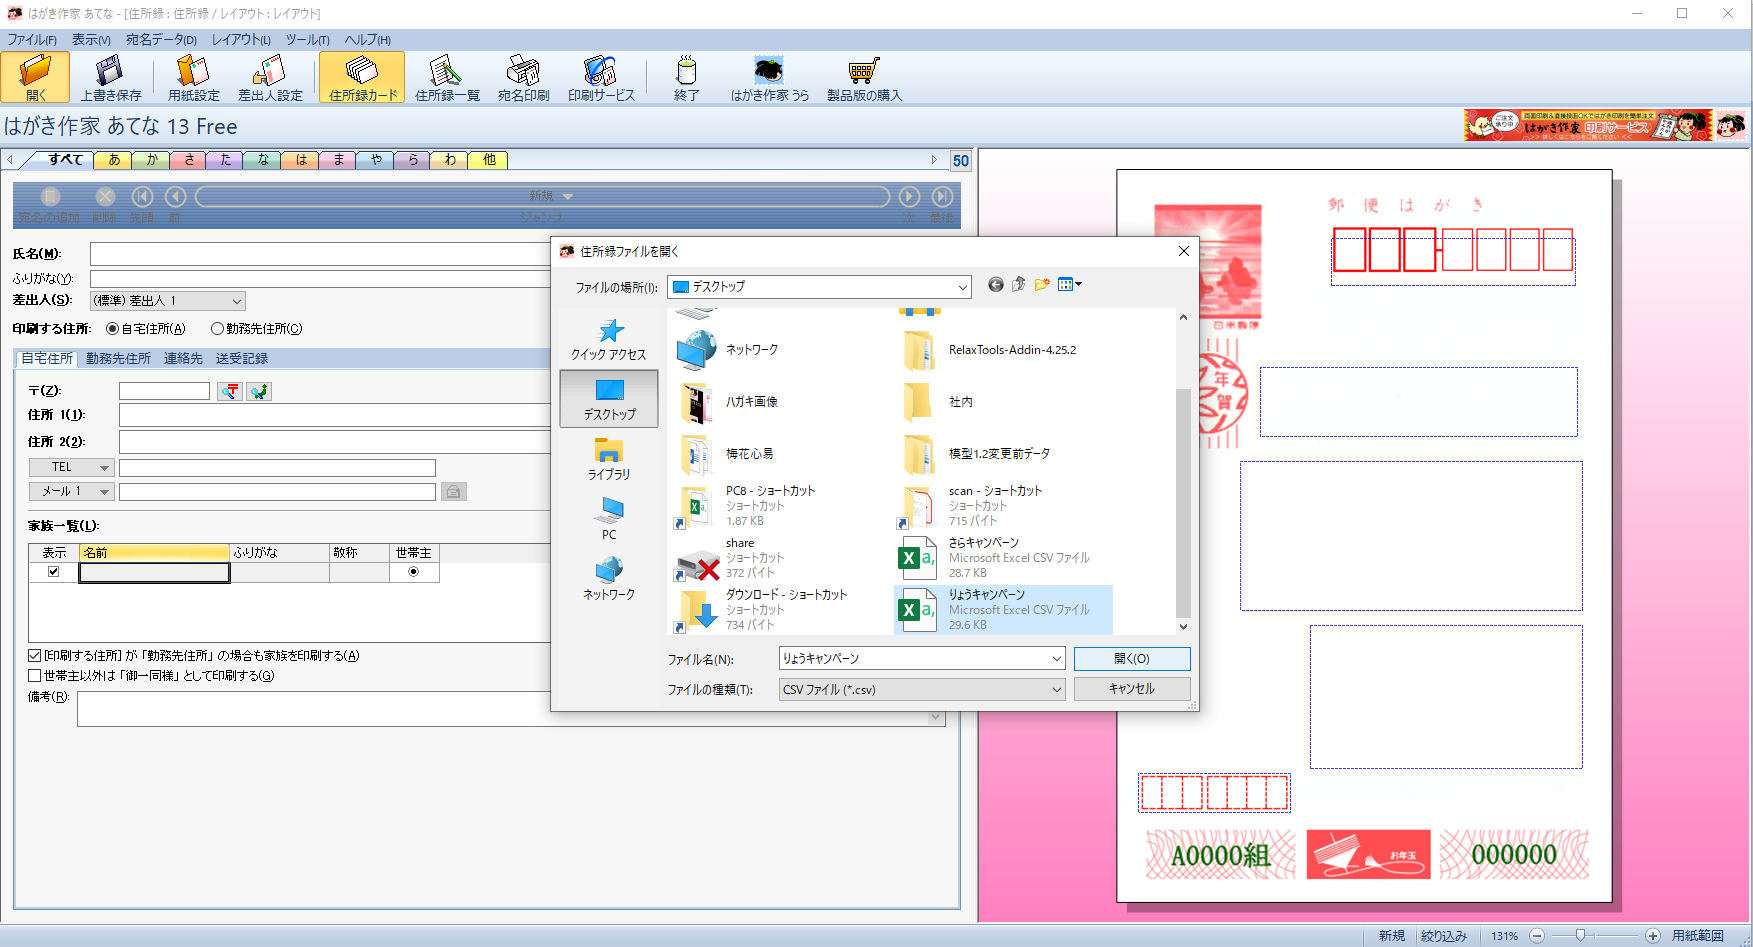Expand the ファイルの場所 location dropdown
The width and height of the screenshot is (1753, 947).
tap(962, 287)
